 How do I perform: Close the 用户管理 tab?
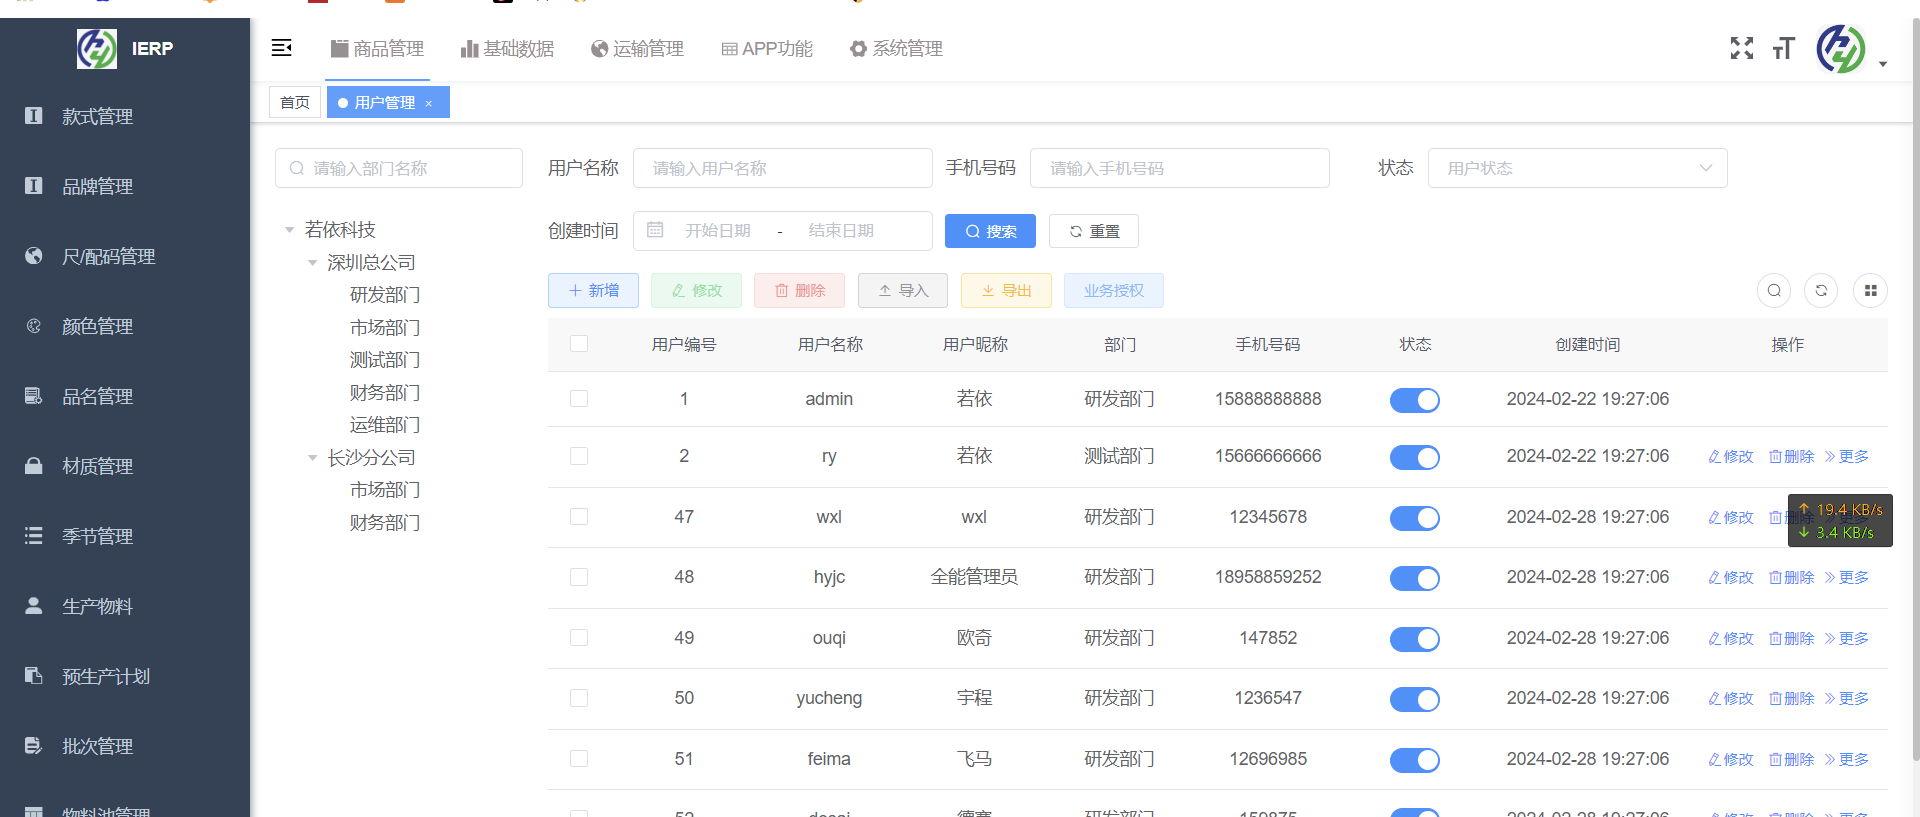click(429, 103)
